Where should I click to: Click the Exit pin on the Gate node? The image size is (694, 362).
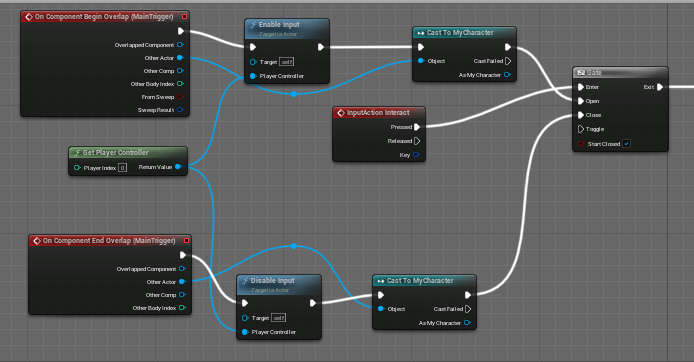point(660,87)
